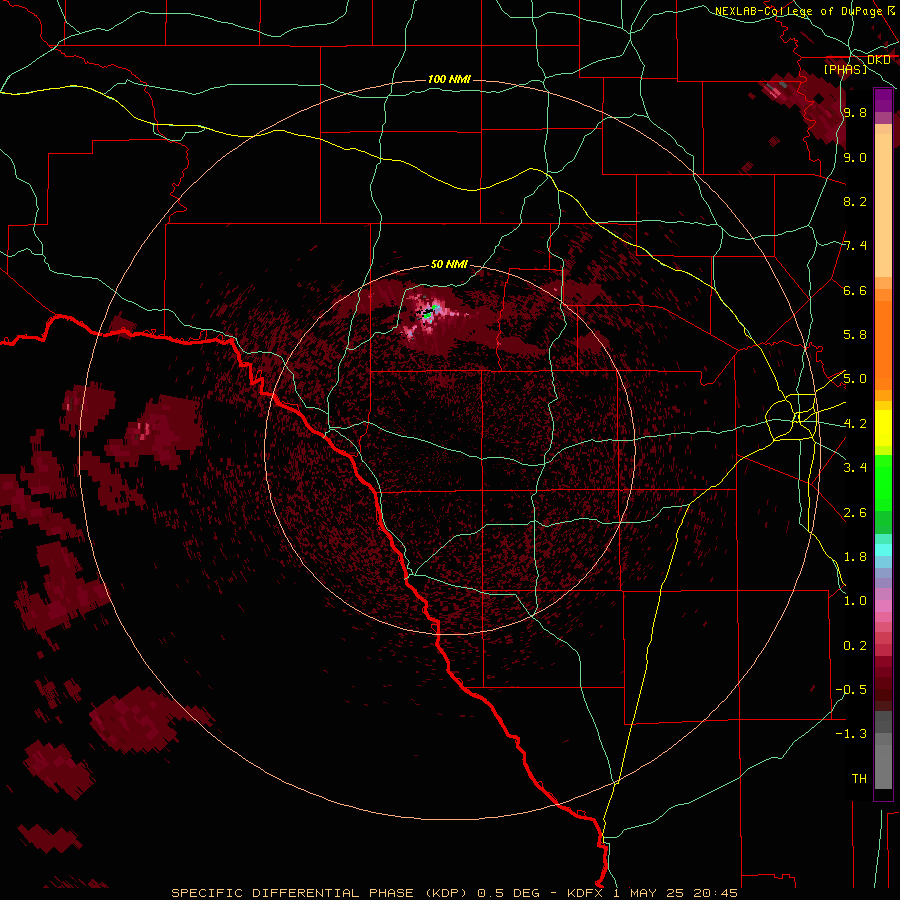Click the 100 NMI range ring label
This screenshot has height=900, width=900.
tap(449, 79)
